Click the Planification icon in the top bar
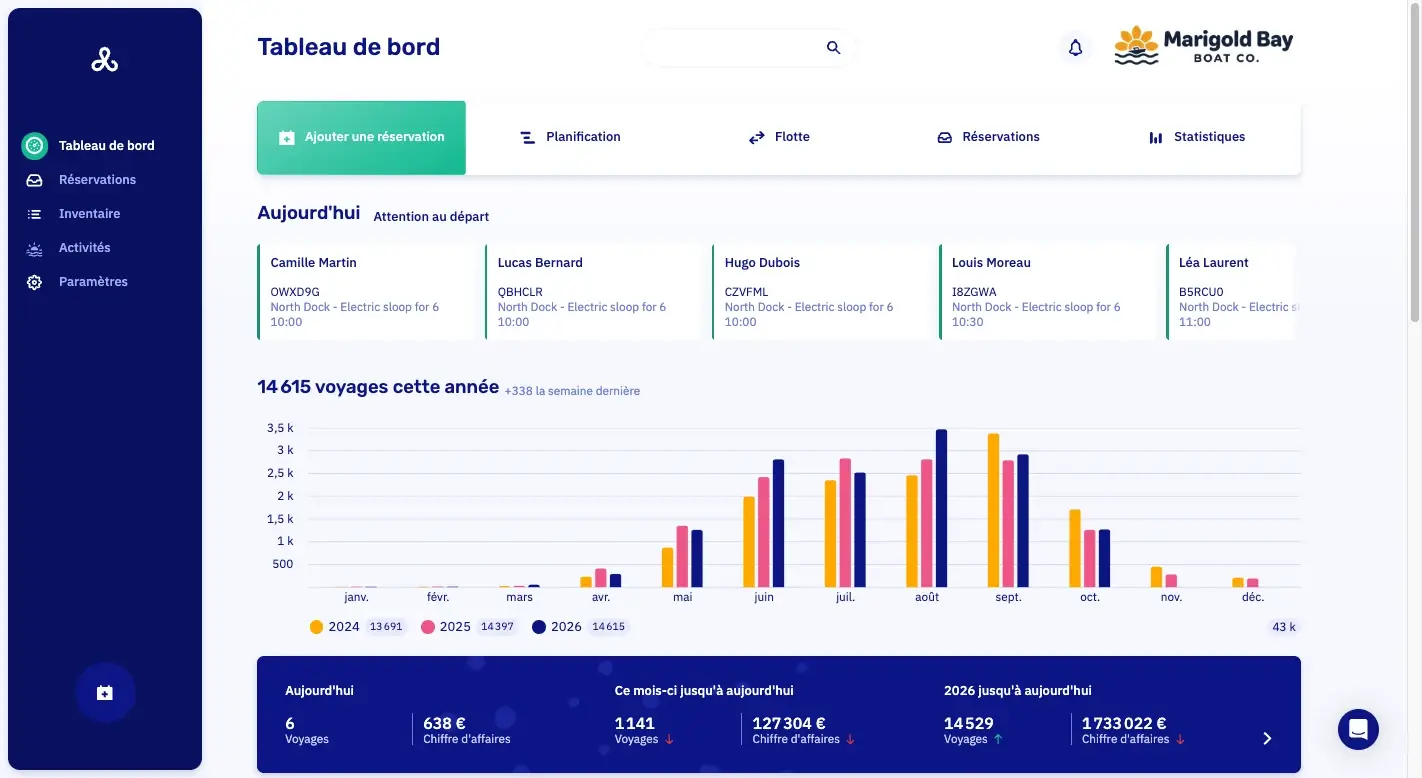Image resolution: width=1422 pixels, height=778 pixels. (x=527, y=137)
